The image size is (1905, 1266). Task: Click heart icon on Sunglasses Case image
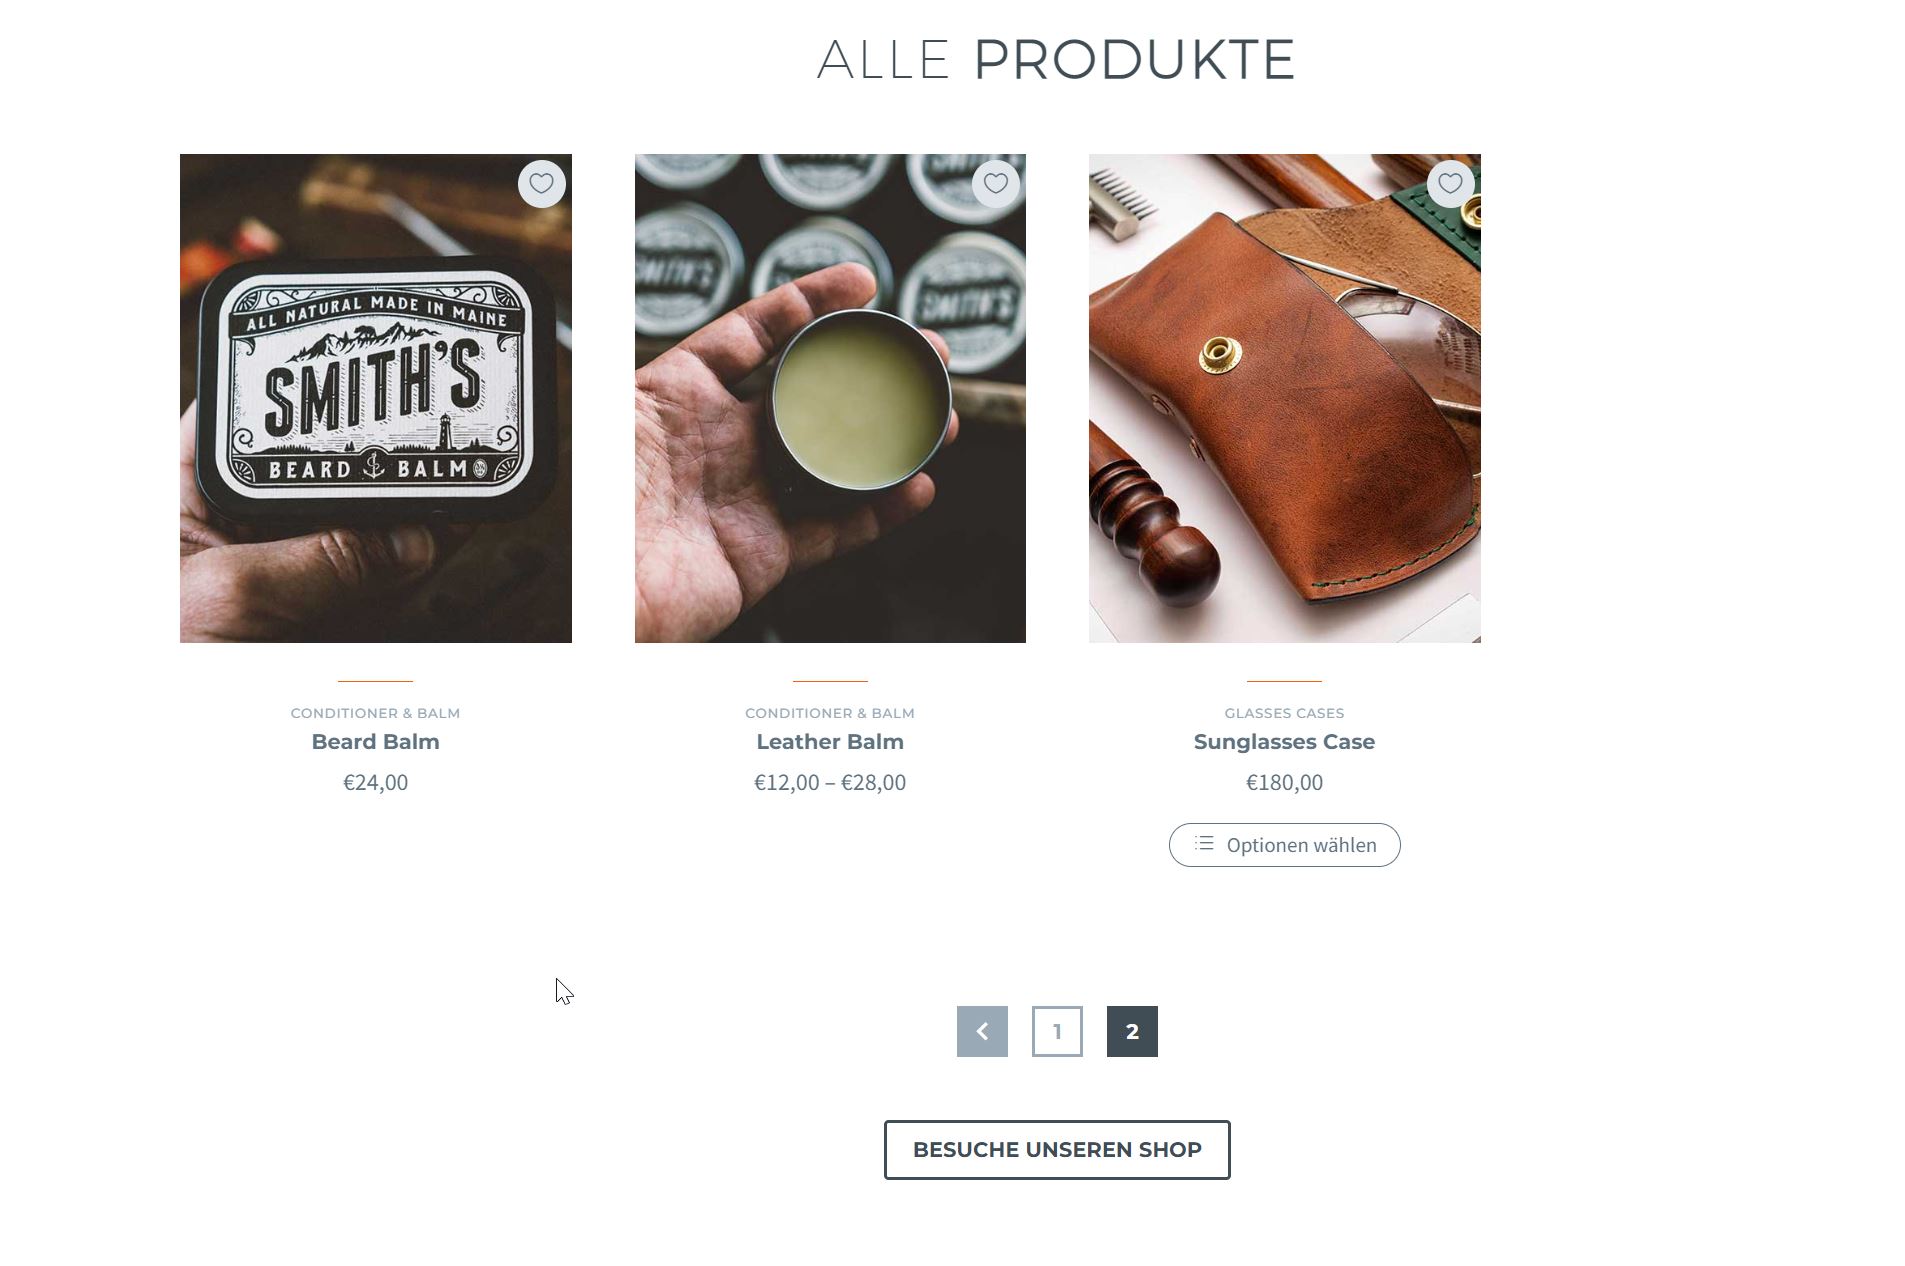(x=1450, y=184)
